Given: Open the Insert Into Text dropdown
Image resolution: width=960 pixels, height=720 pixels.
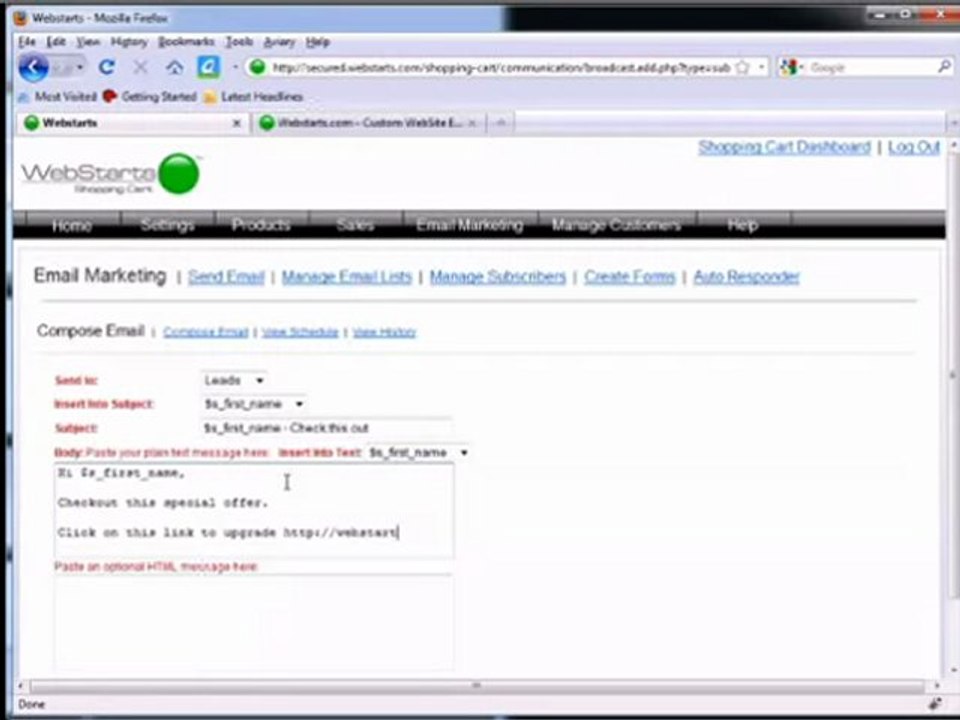Looking at the screenshot, I should (x=419, y=452).
